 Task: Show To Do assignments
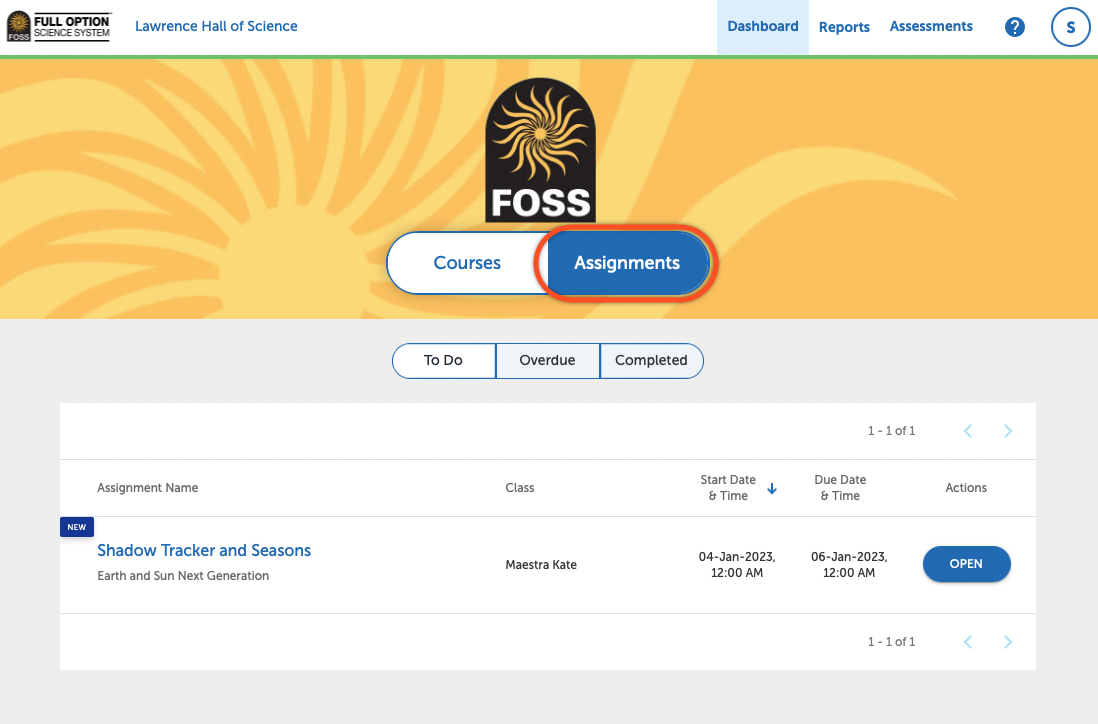coord(443,360)
